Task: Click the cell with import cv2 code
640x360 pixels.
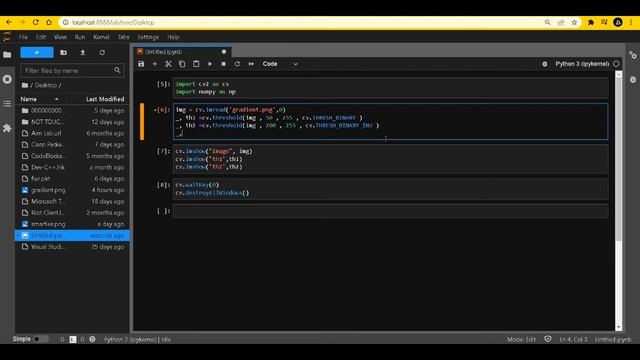Action: pos(391,88)
